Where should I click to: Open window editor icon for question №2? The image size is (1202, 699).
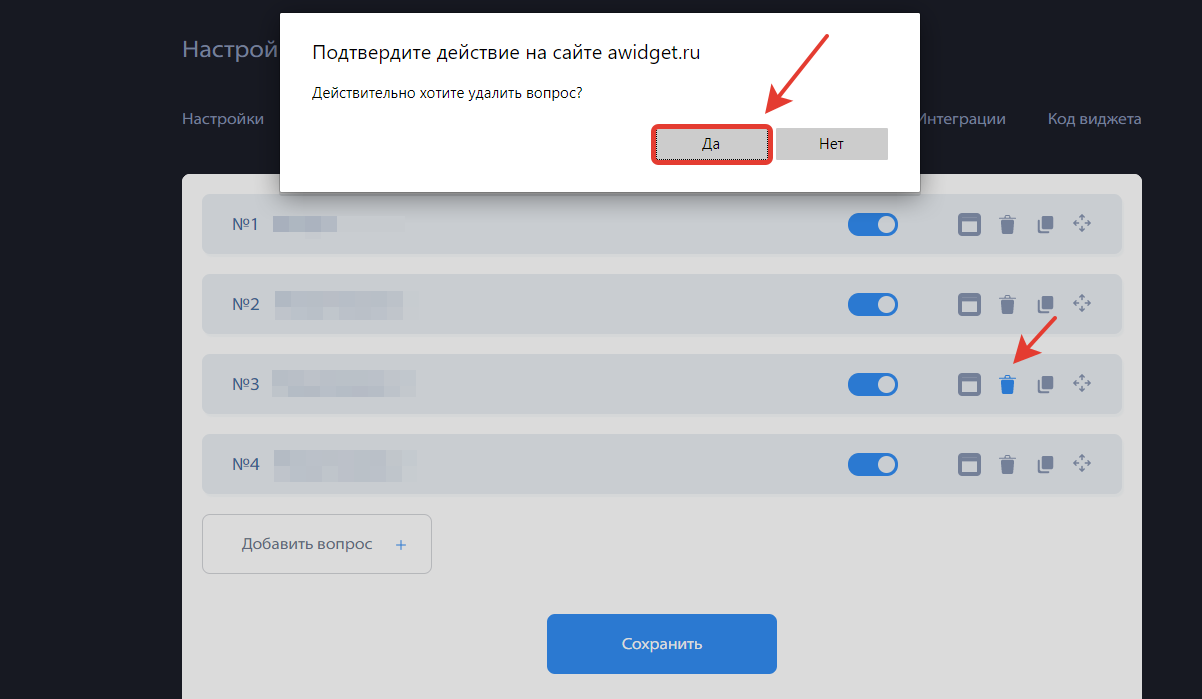coord(969,304)
